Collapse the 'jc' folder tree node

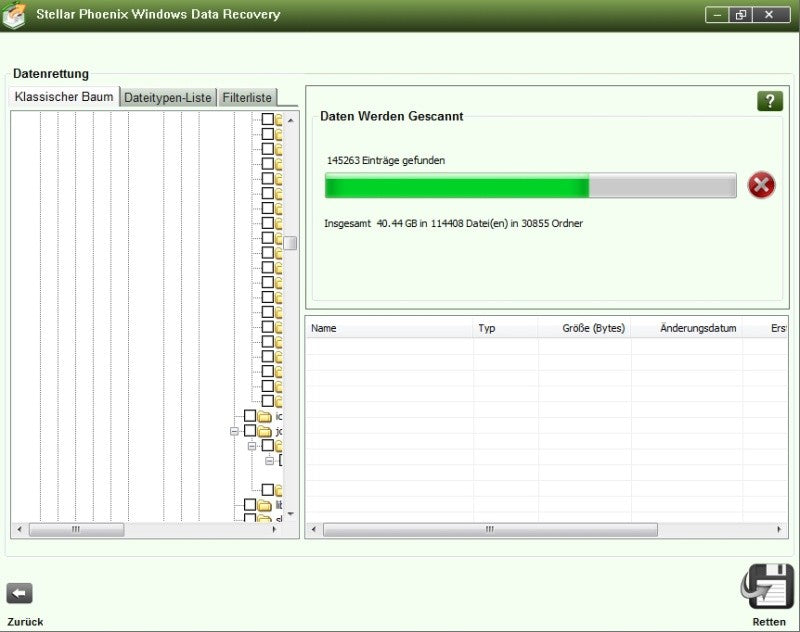[x=234, y=431]
